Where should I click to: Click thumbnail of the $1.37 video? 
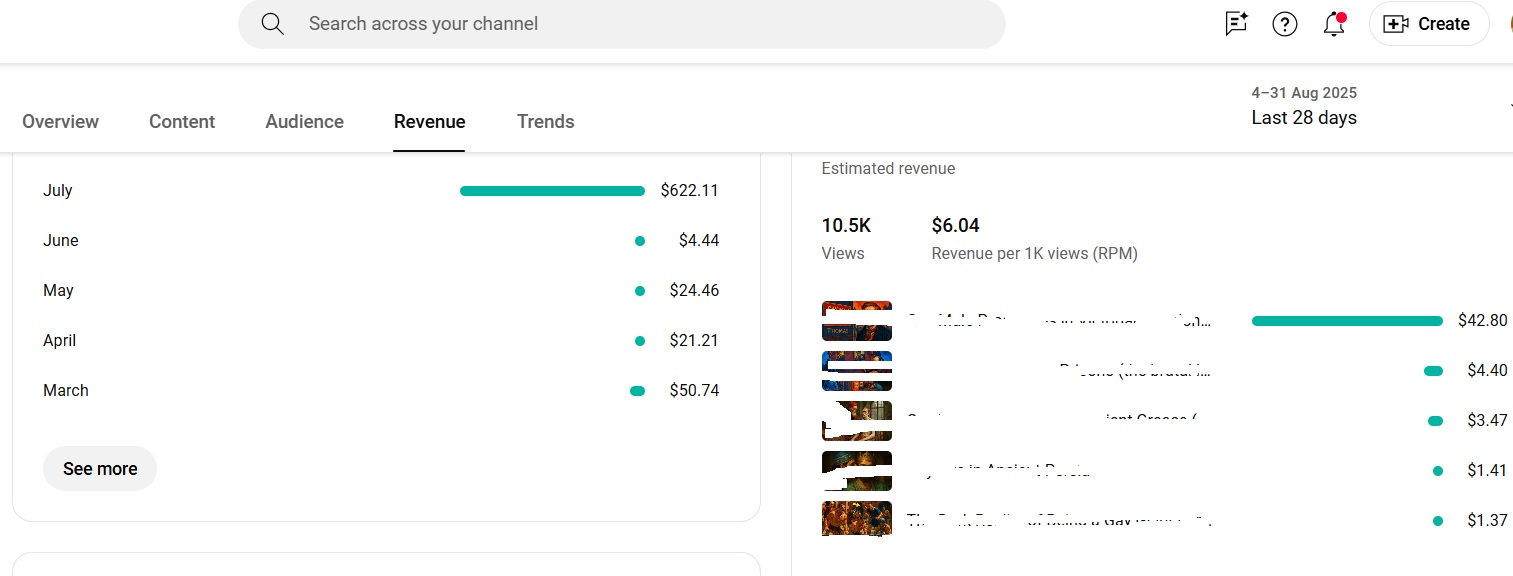(856, 520)
